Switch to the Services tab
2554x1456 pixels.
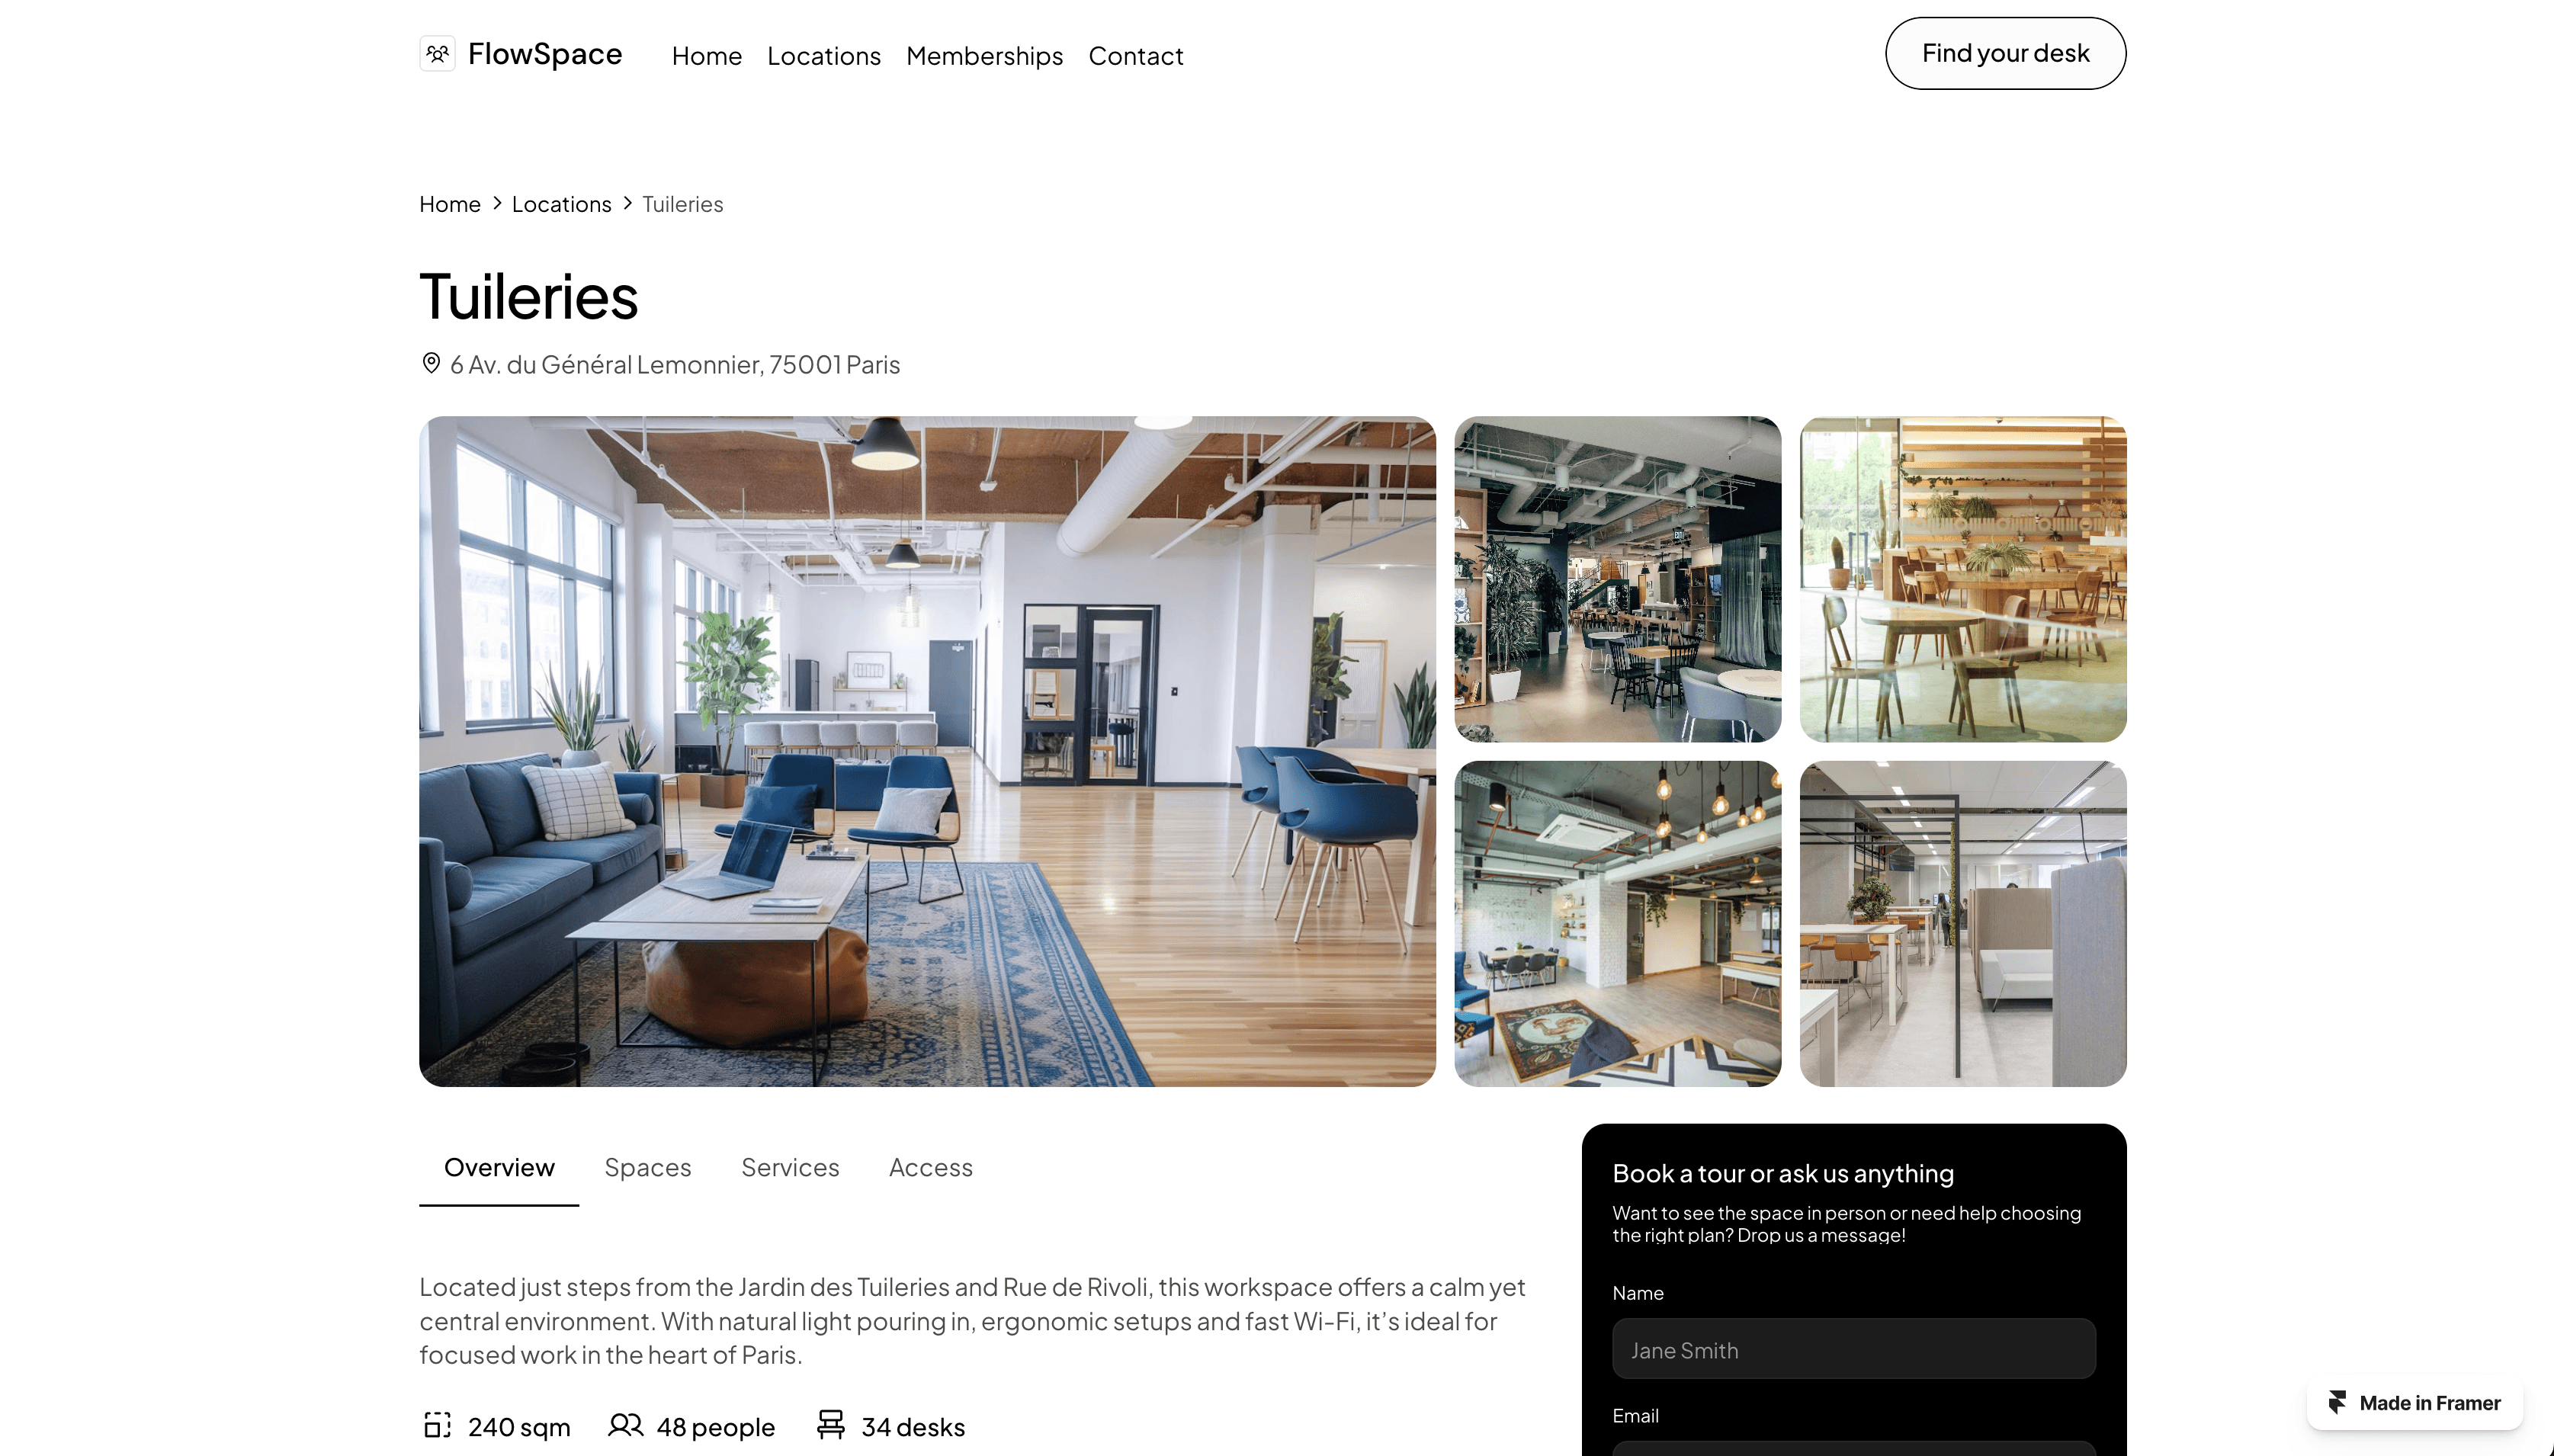(790, 1167)
